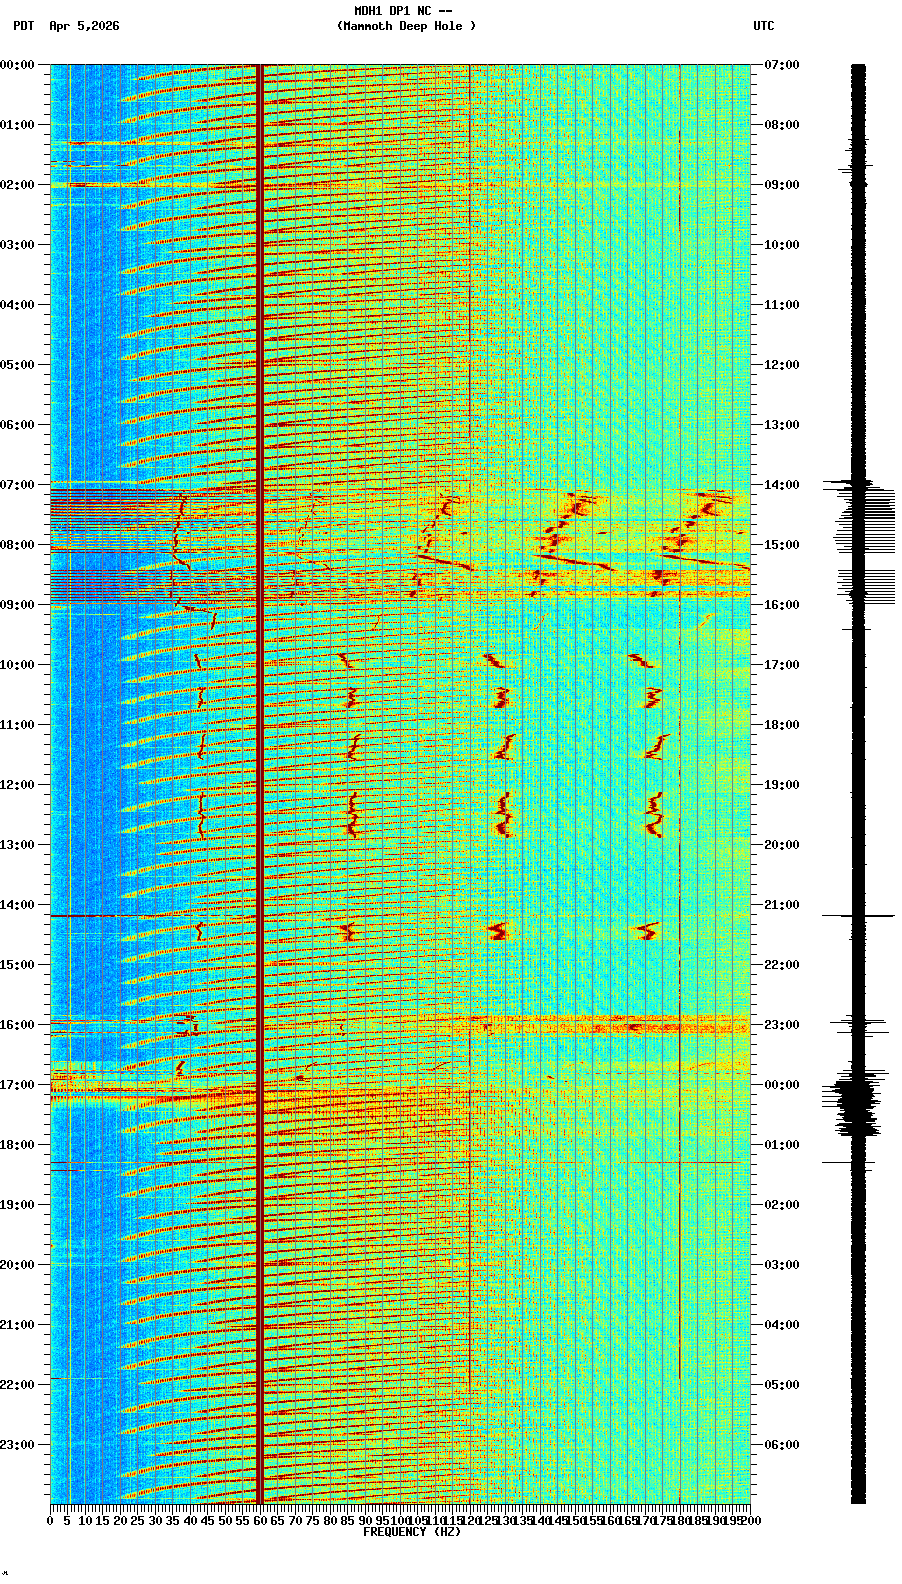The height and width of the screenshot is (1584, 902).
Task: Click 23:00 on the PDT time axis
Action: coord(17,1445)
